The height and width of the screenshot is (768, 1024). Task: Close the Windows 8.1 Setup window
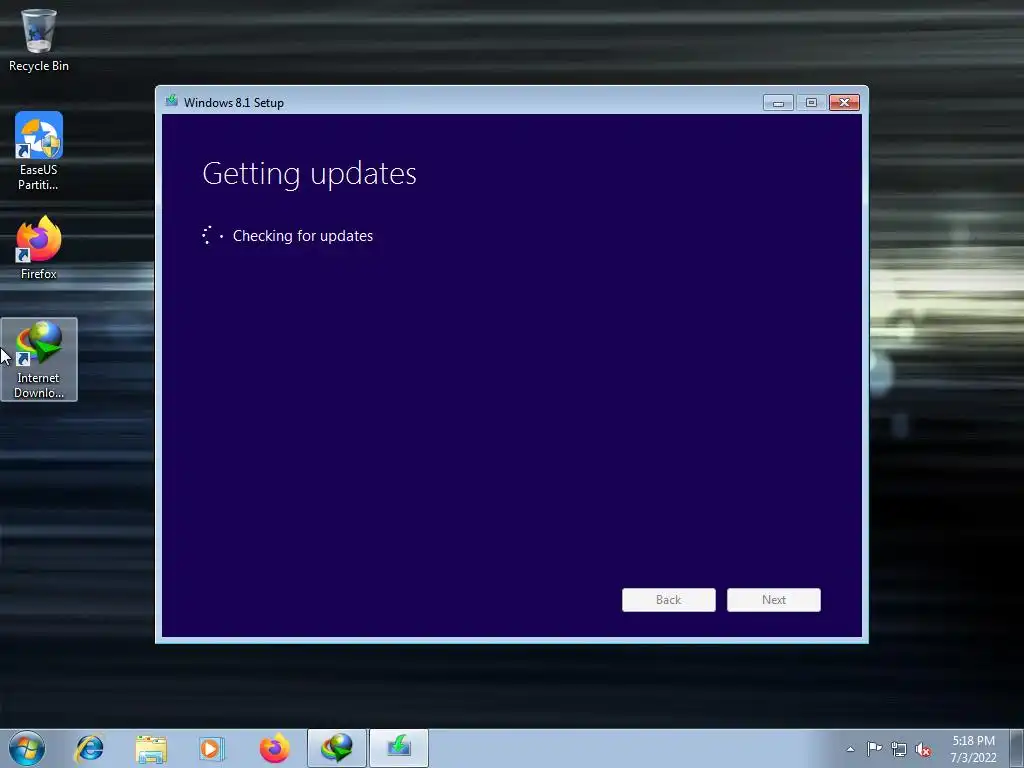click(x=844, y=103)
